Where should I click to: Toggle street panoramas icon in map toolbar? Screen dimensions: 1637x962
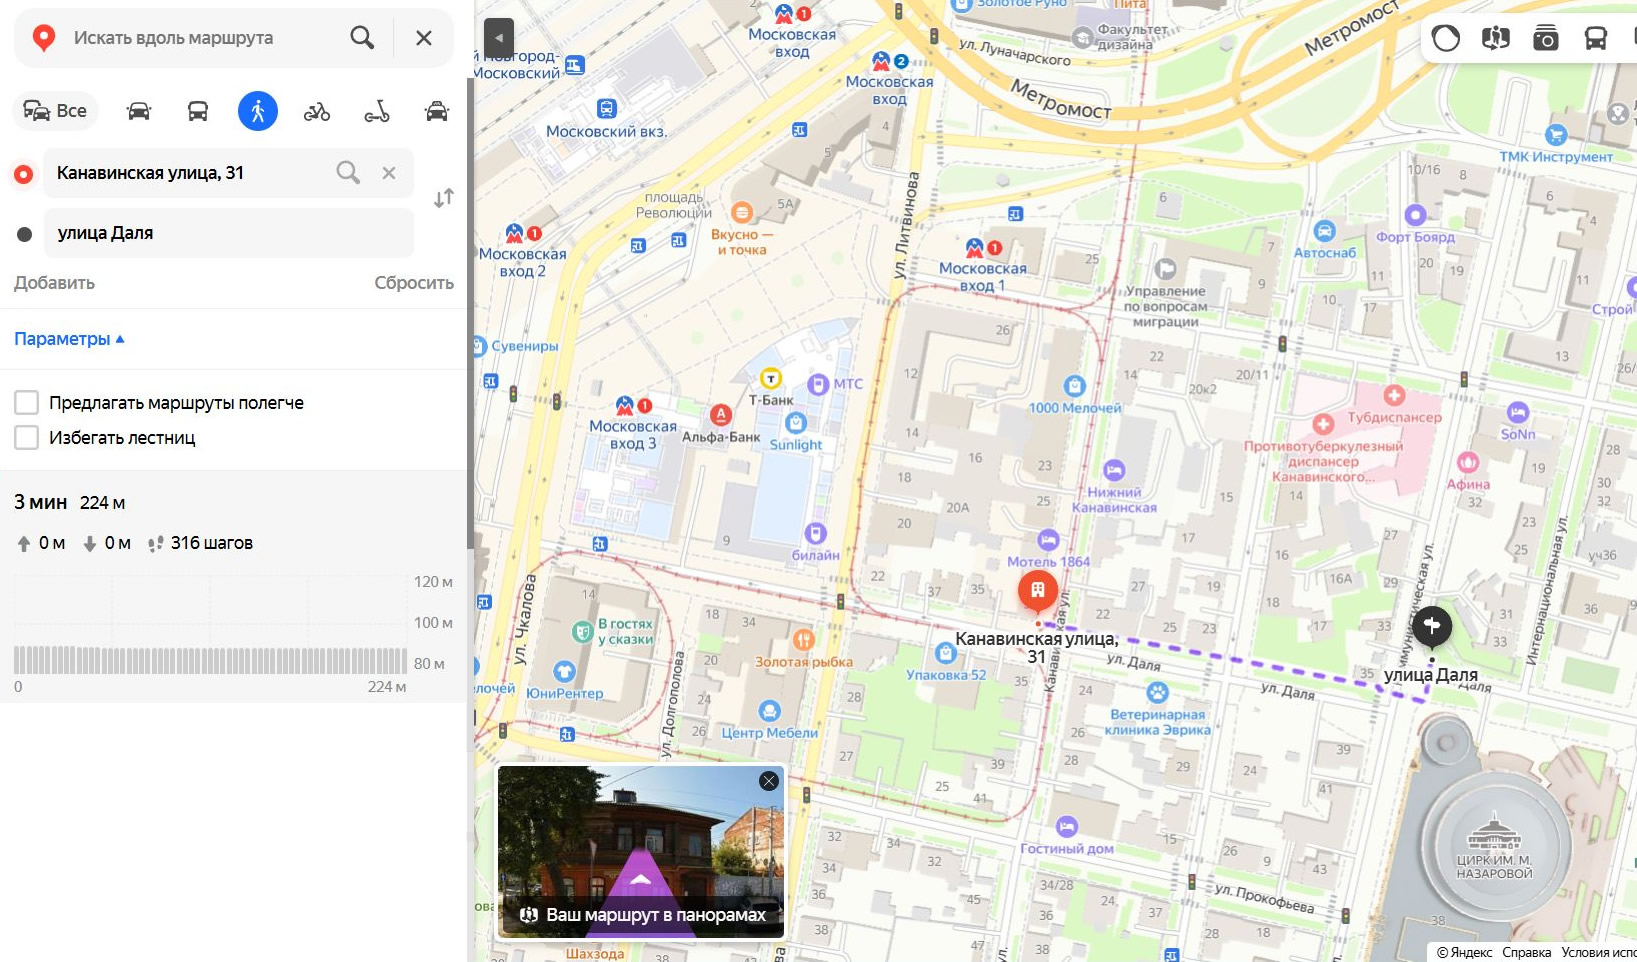1496,38
